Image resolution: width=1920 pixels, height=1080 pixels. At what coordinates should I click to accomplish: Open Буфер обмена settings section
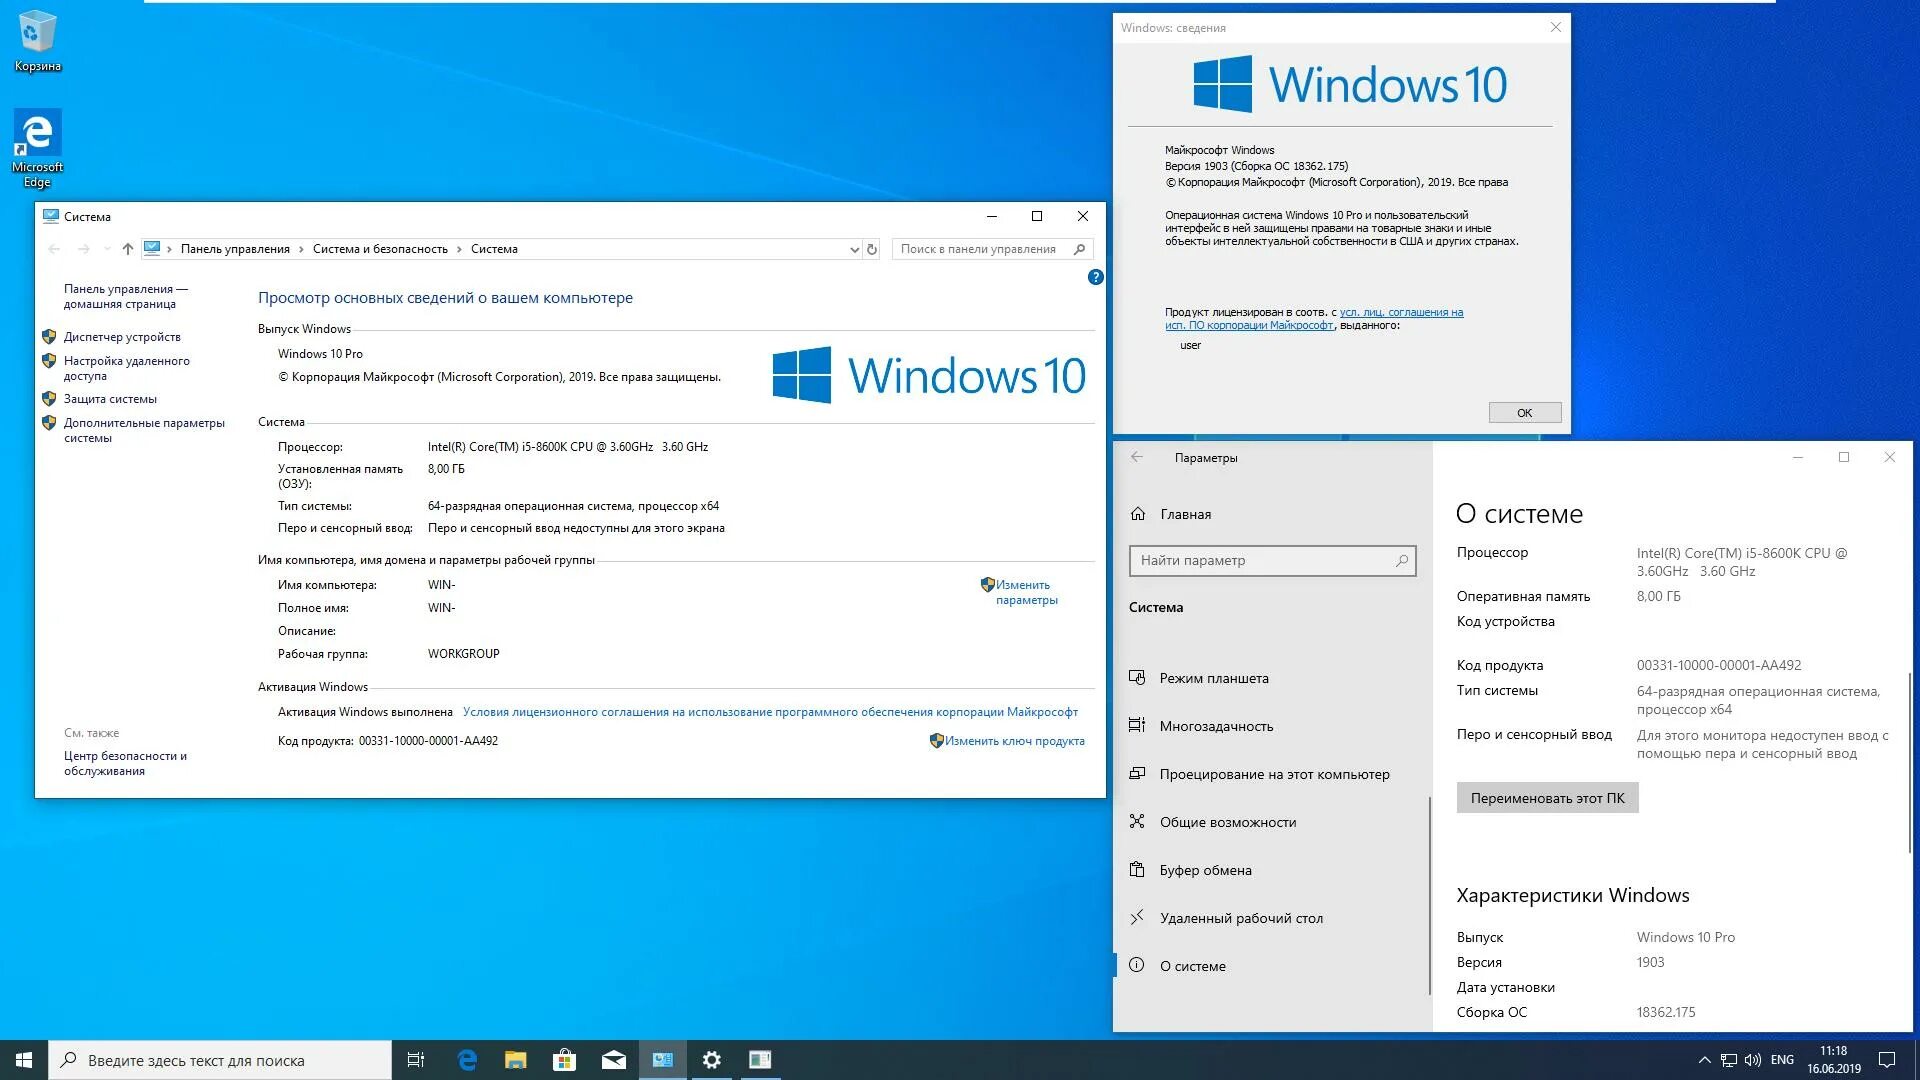tap(1205, 870)
